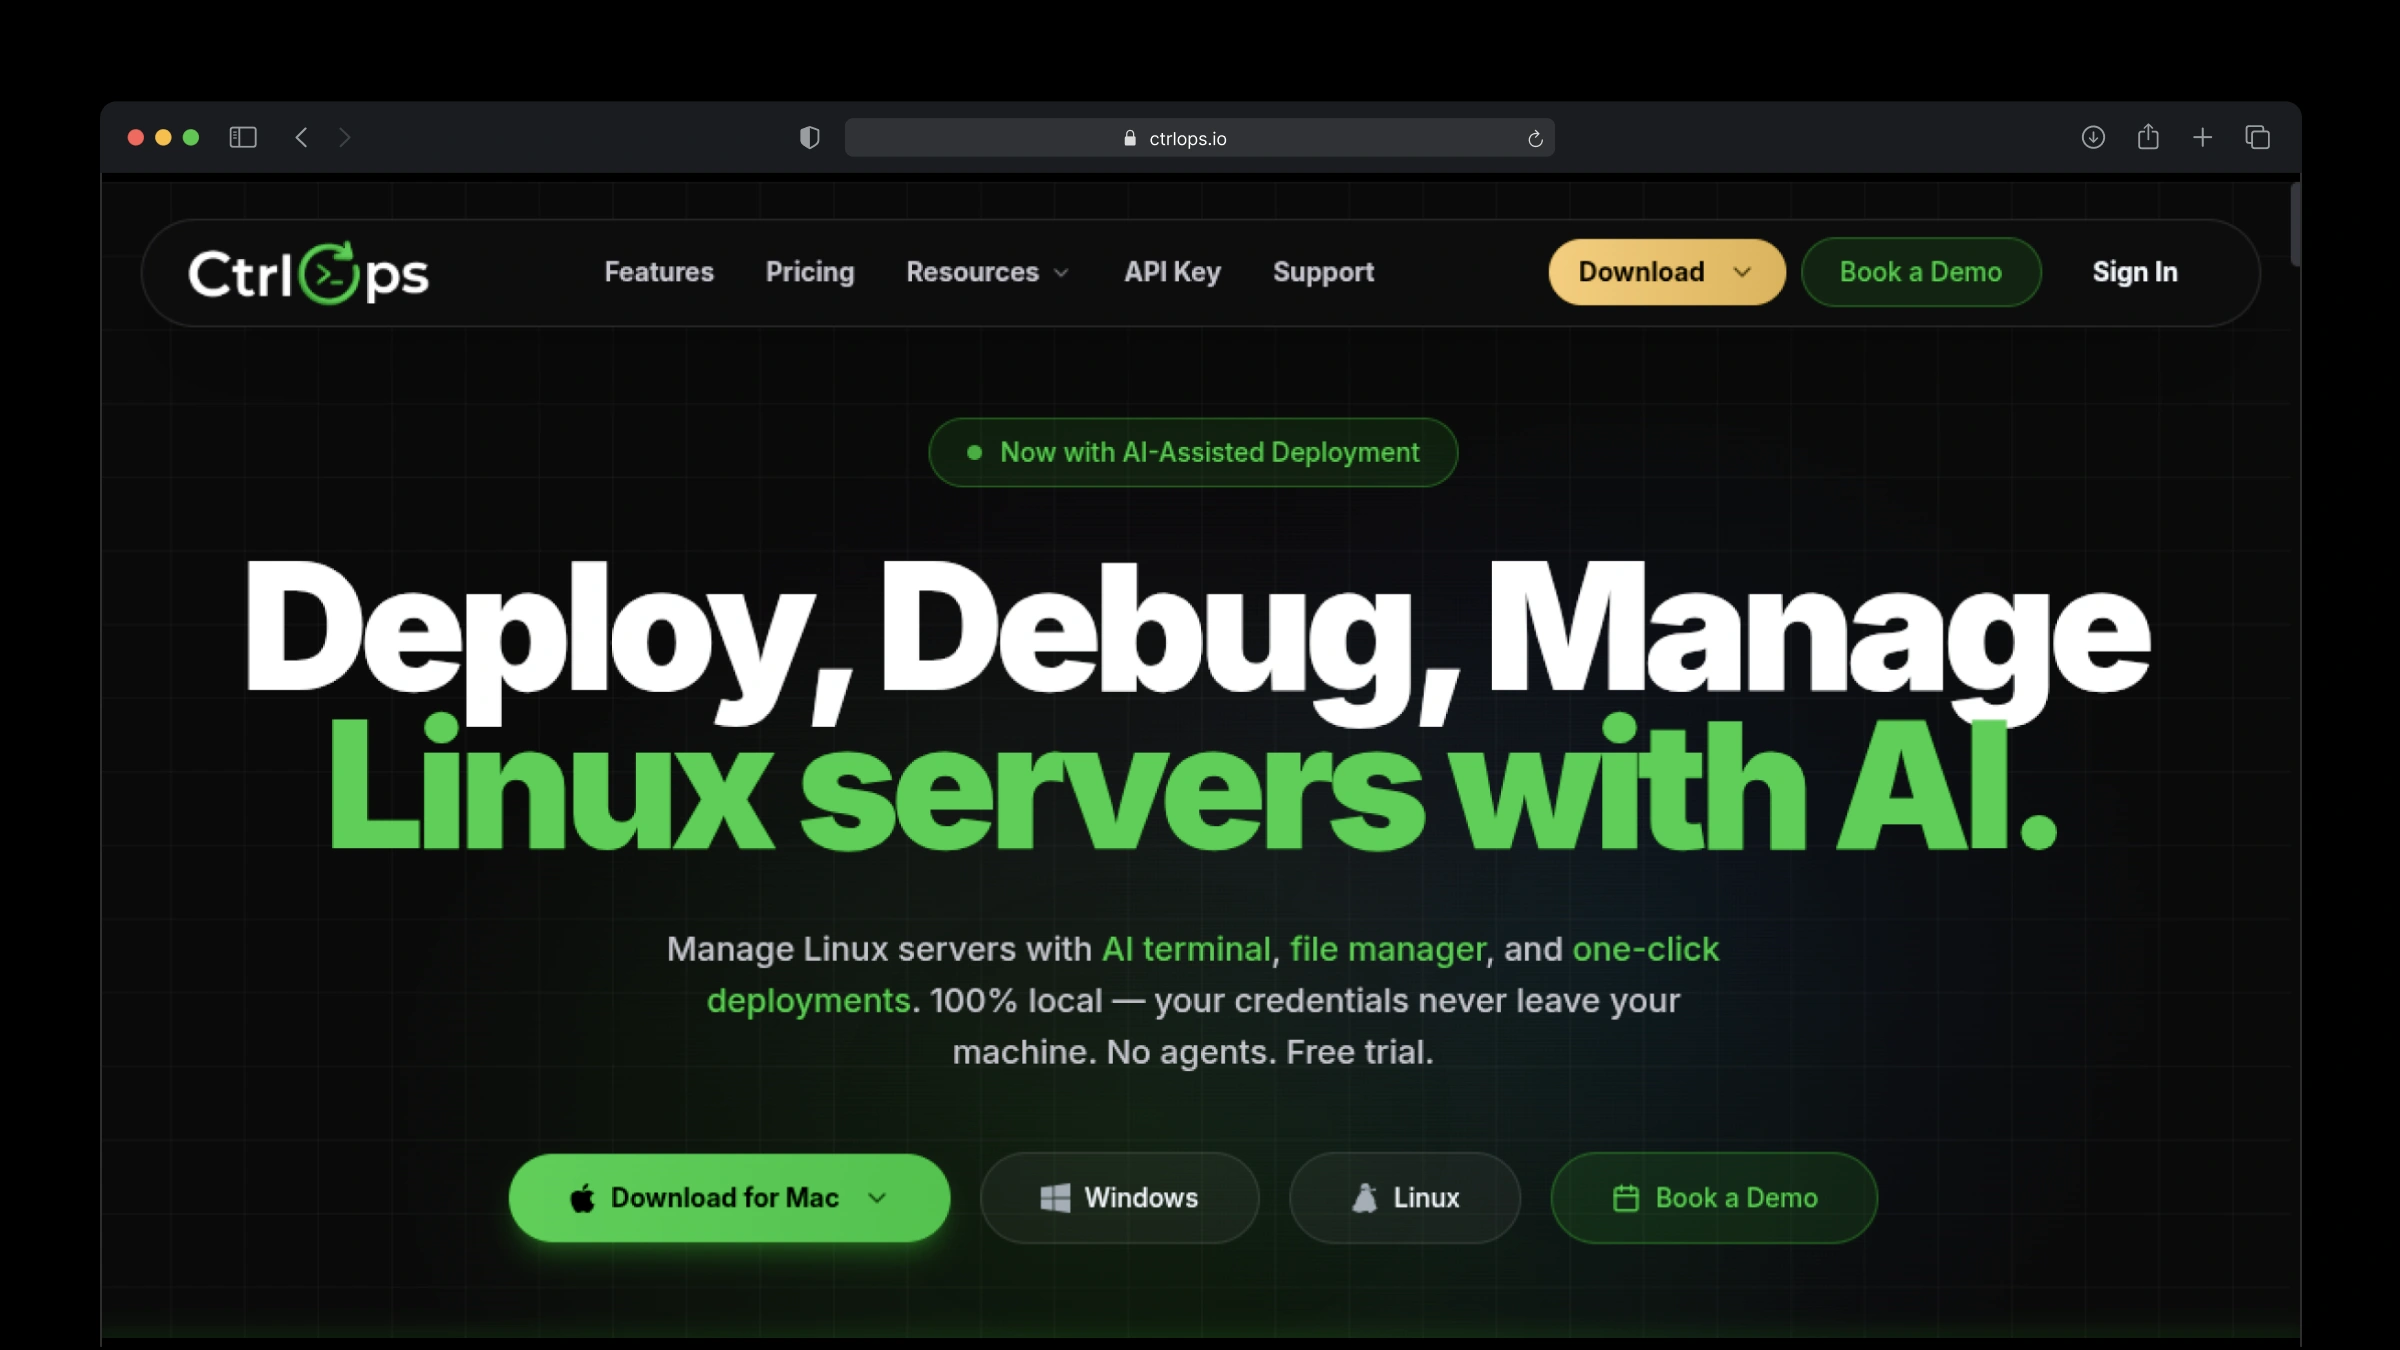Open the Pricing nav link
Screen dimensions: 2400x1350
(x=810, y=272)
